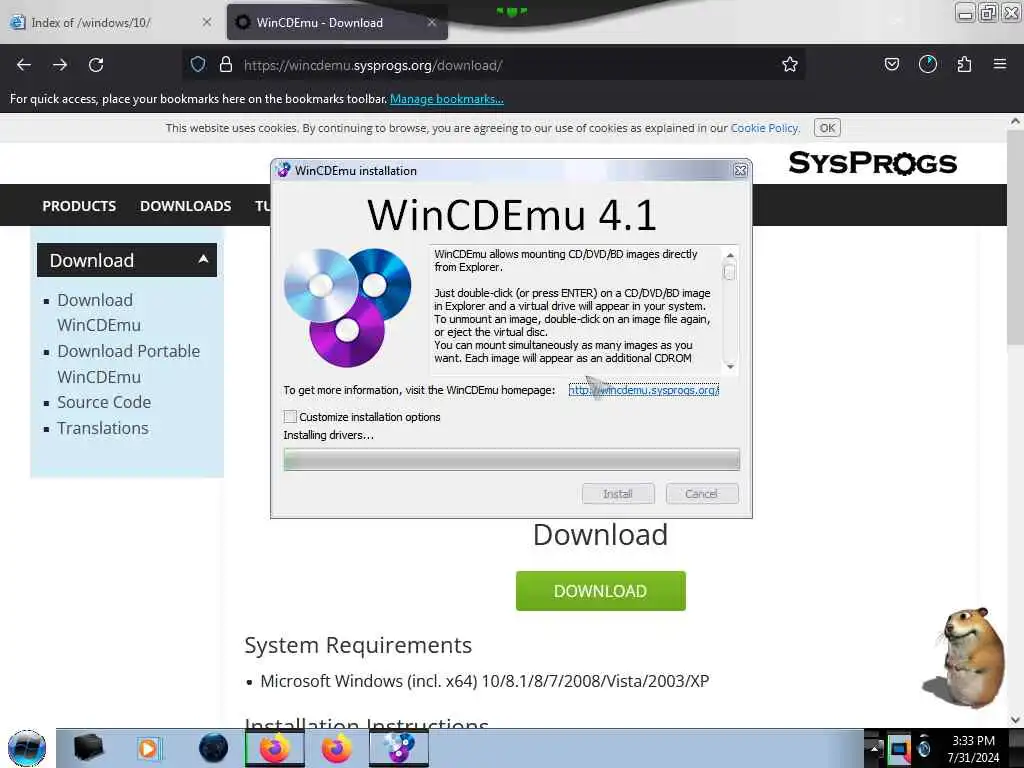Open the Pocket save icon
Image resolution: width=1024 pixels, height=768 pixels.
coord(891,64)
